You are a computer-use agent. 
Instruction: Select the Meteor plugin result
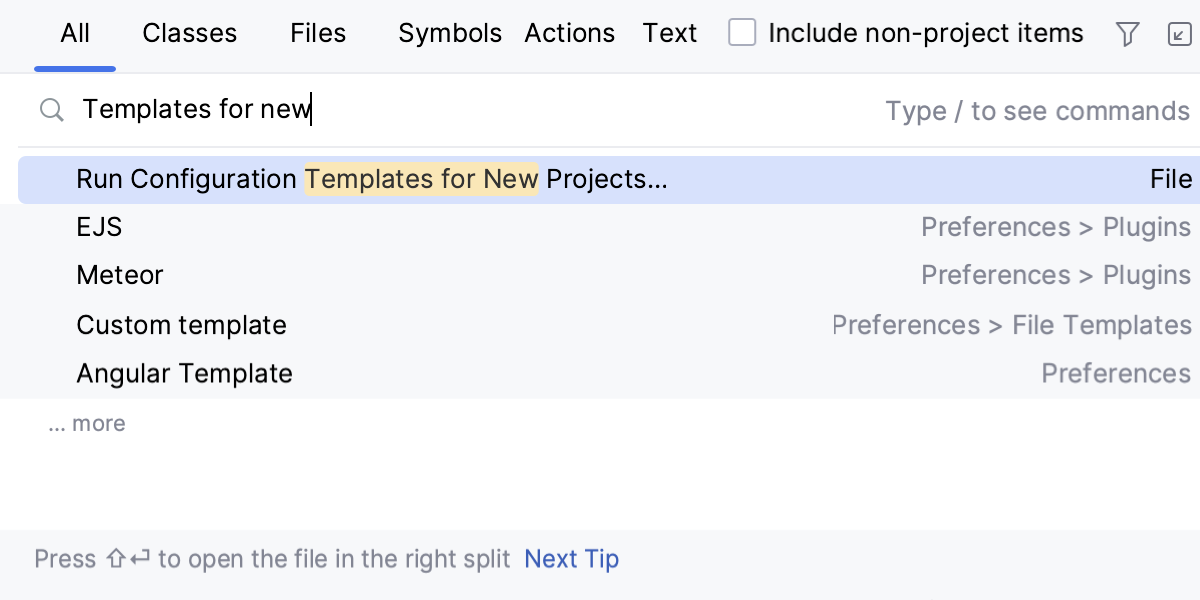[120, 275]
